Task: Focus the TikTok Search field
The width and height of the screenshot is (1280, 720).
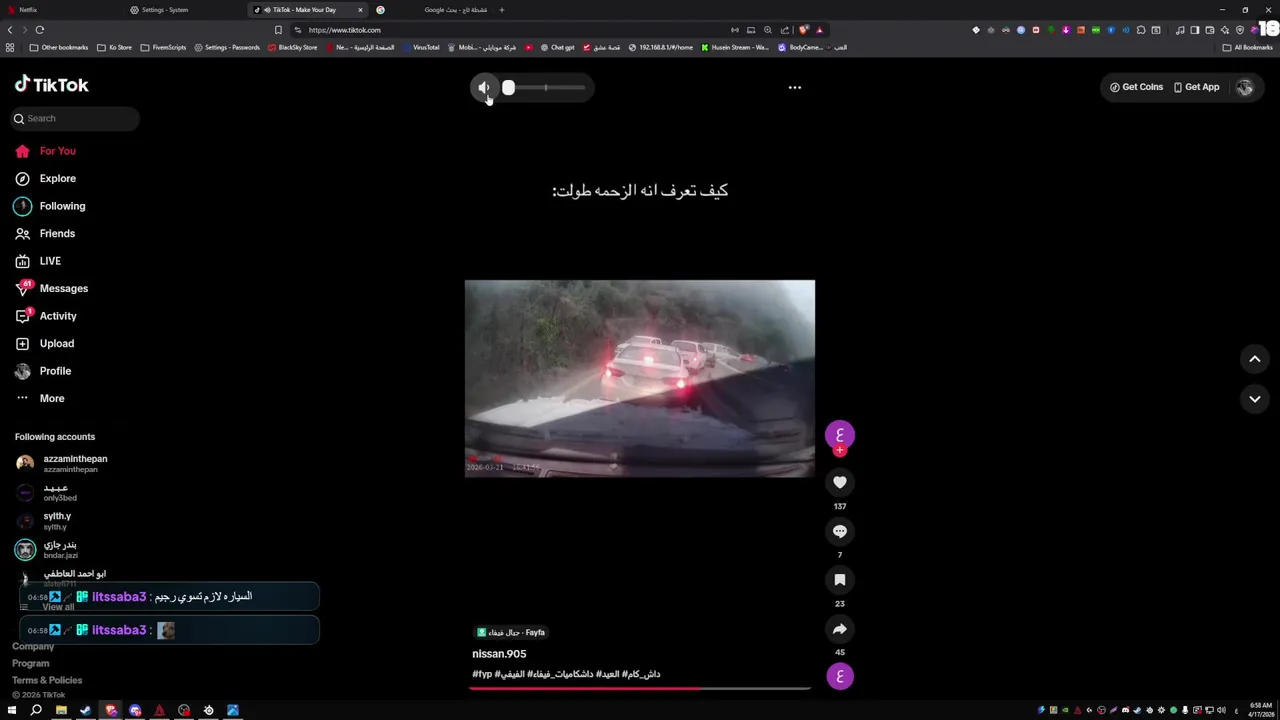Action: 75,118
